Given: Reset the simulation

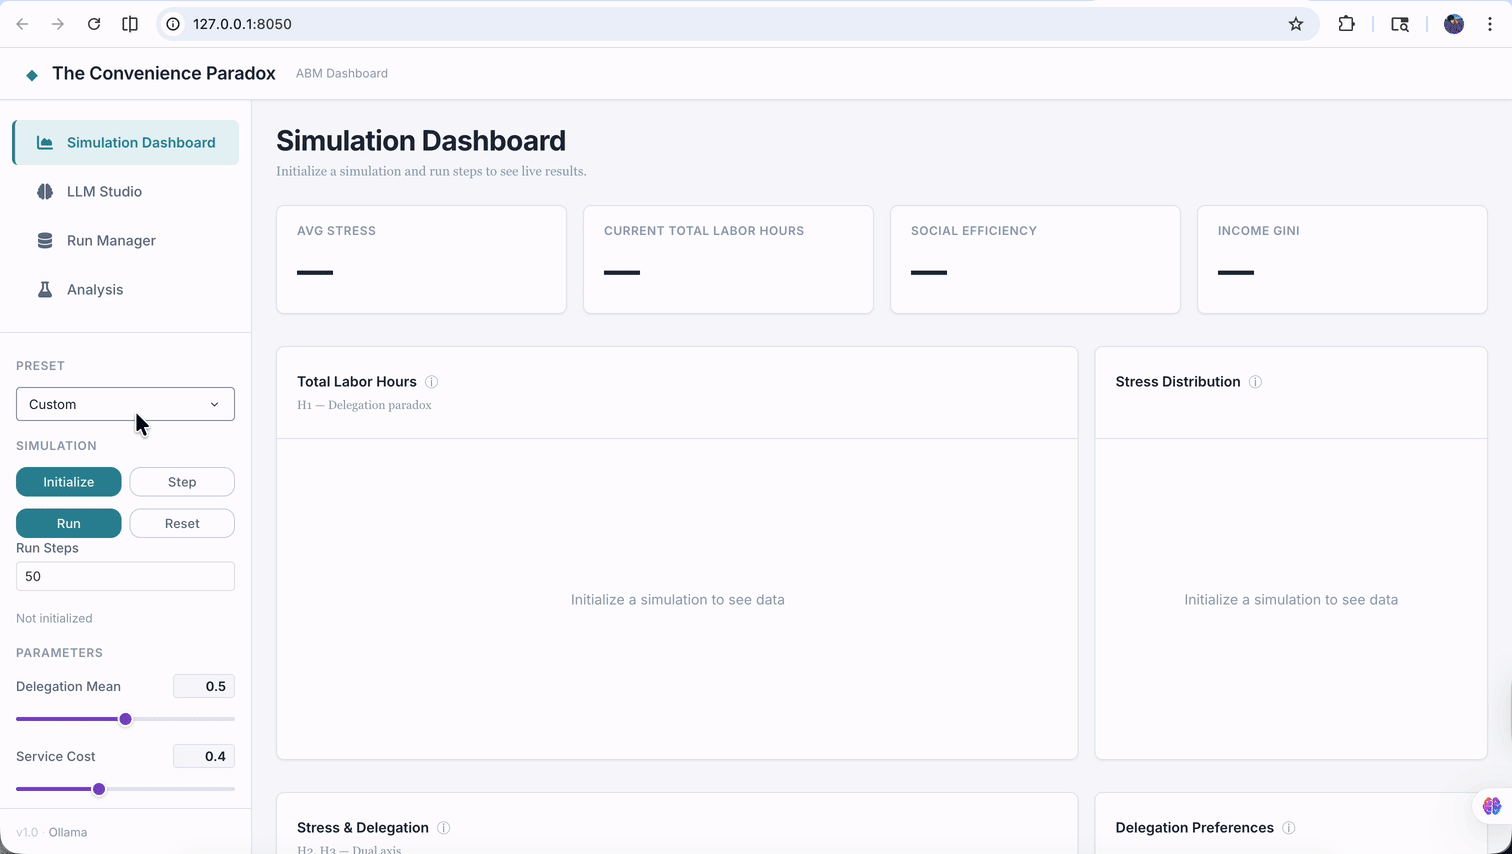Looking at the screenshot, I should pyautogui.click(x=182, y=523).
